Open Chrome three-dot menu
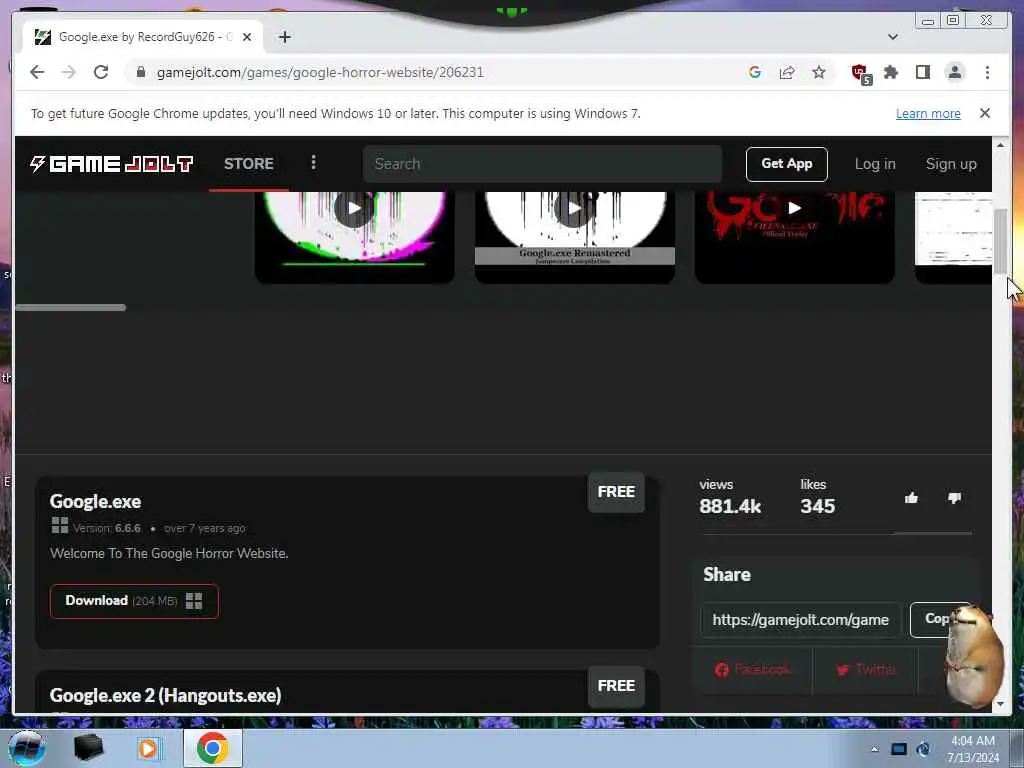 click(987, 72)
